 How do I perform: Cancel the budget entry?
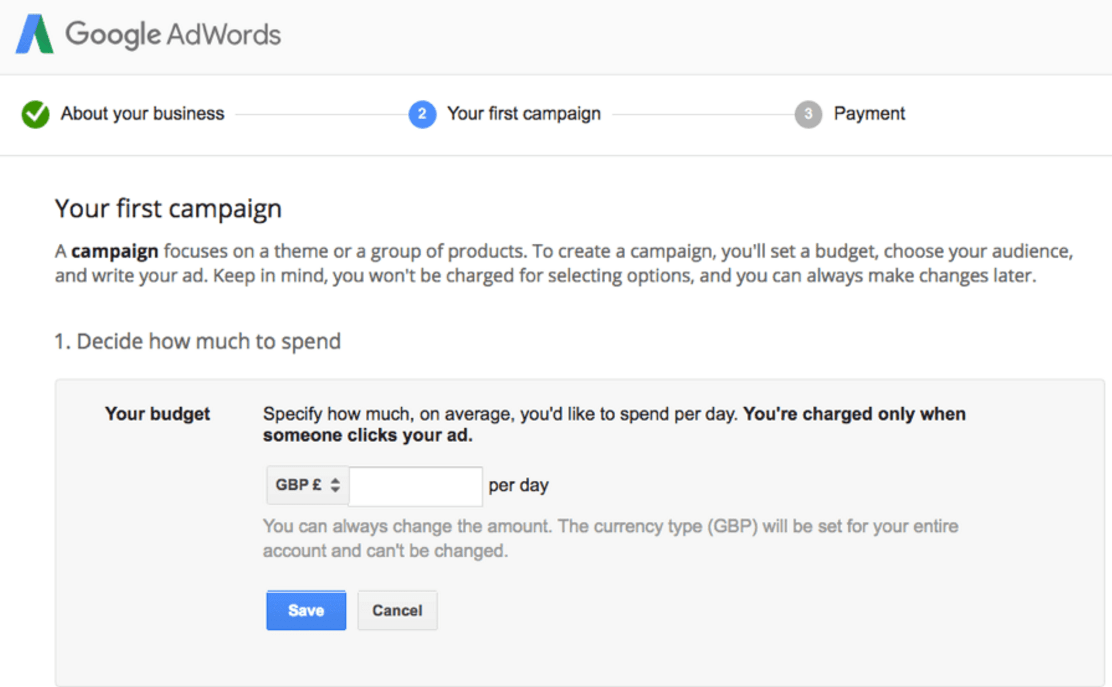(x=397, y=610)
